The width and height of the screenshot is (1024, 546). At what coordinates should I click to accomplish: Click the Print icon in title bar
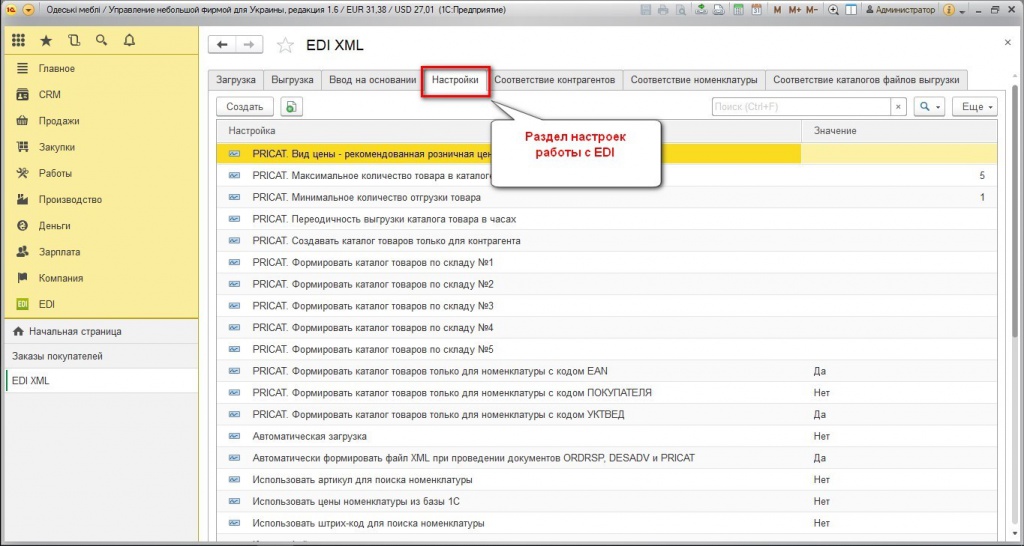click(663, 10)
